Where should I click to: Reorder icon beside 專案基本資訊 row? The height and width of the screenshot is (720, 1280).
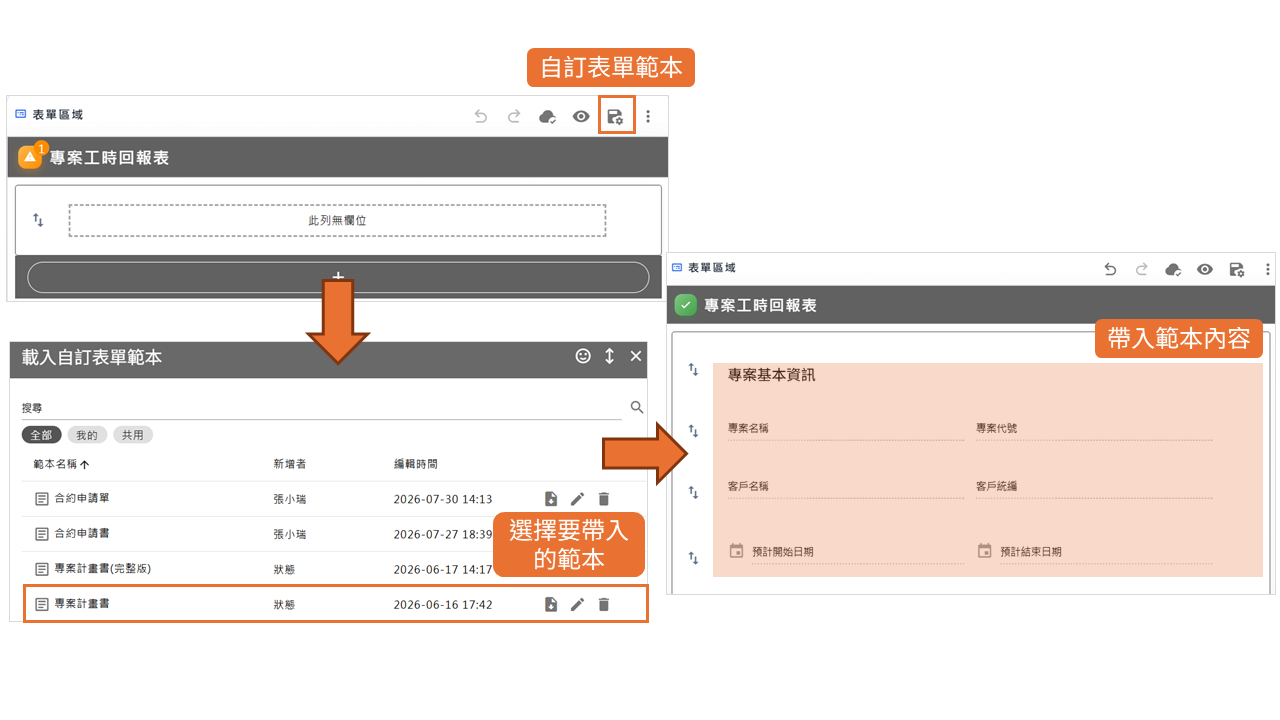(693, 369)
